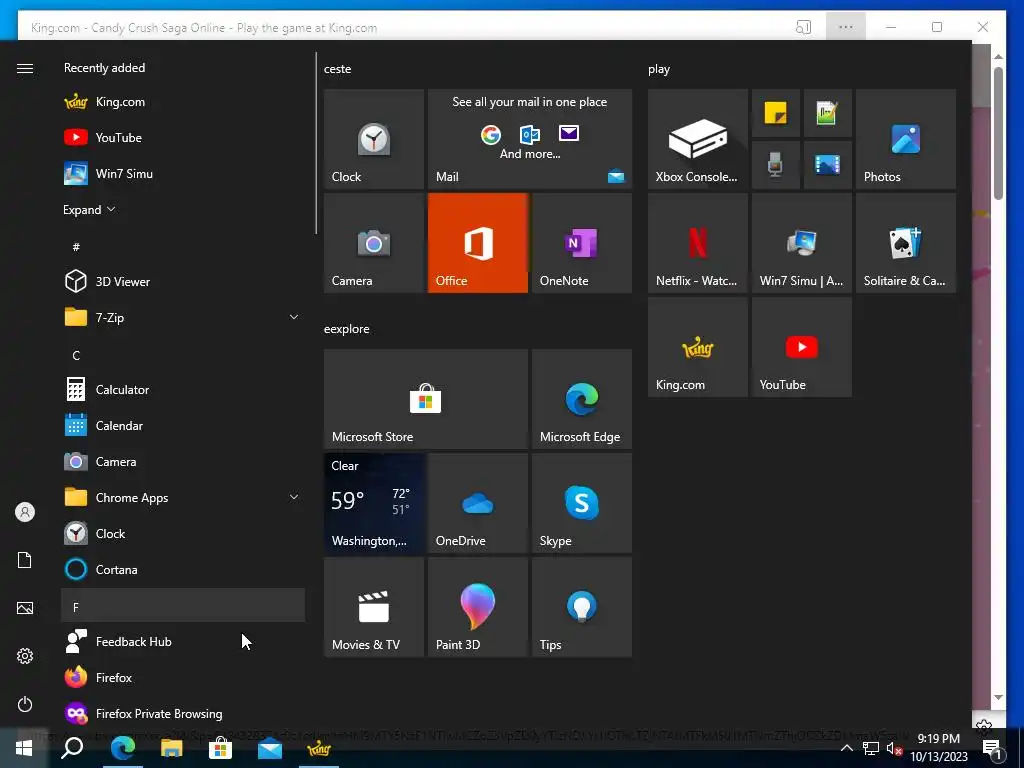
Task: Open the orange Office tile
Action: click(477, 243)
